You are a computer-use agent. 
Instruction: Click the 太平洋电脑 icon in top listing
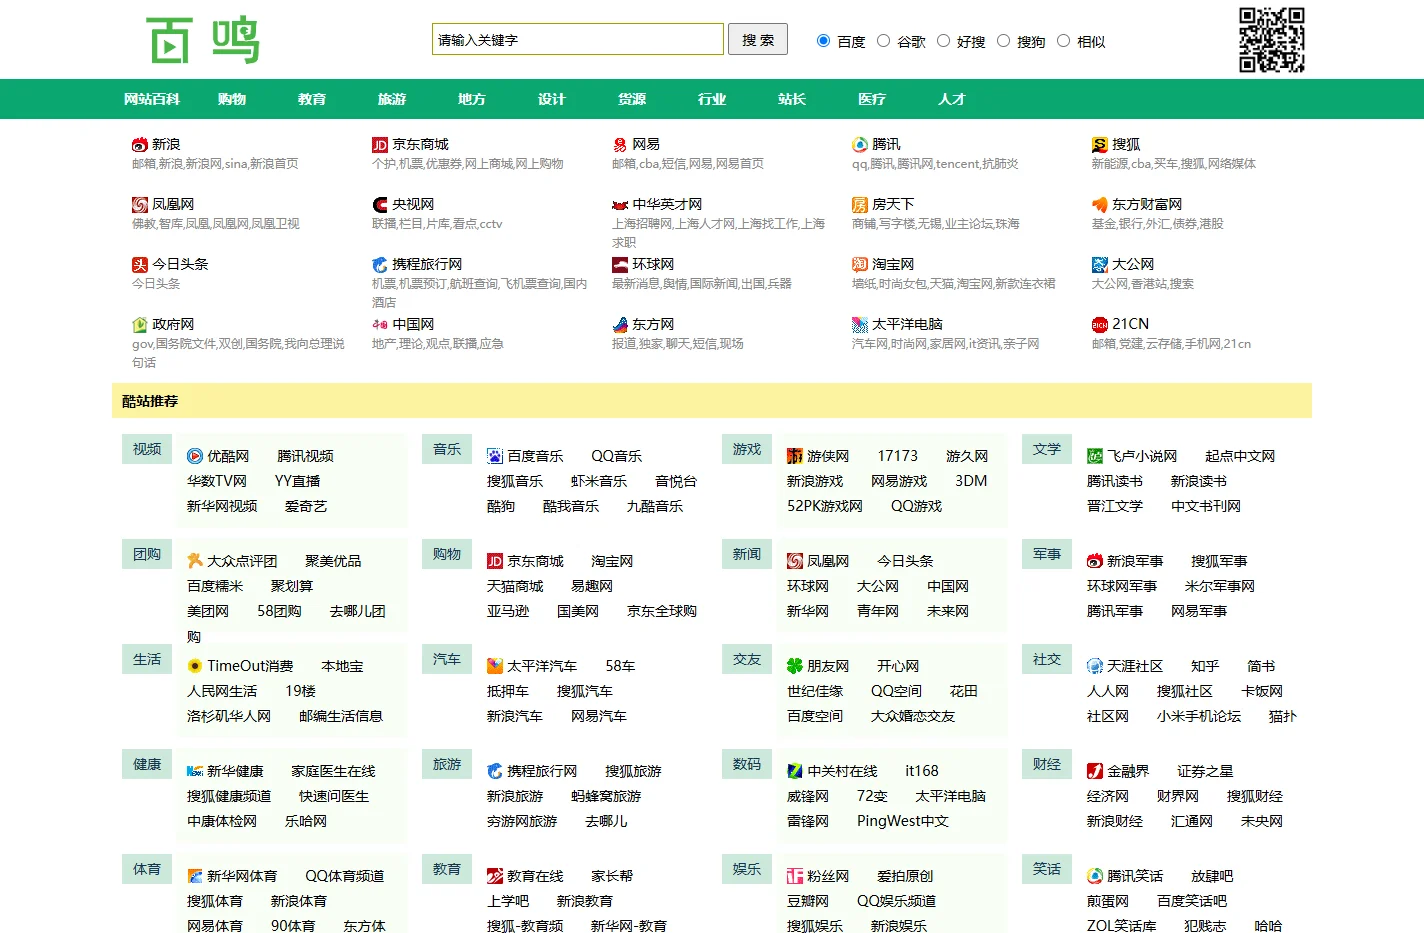tap(860, 325)
